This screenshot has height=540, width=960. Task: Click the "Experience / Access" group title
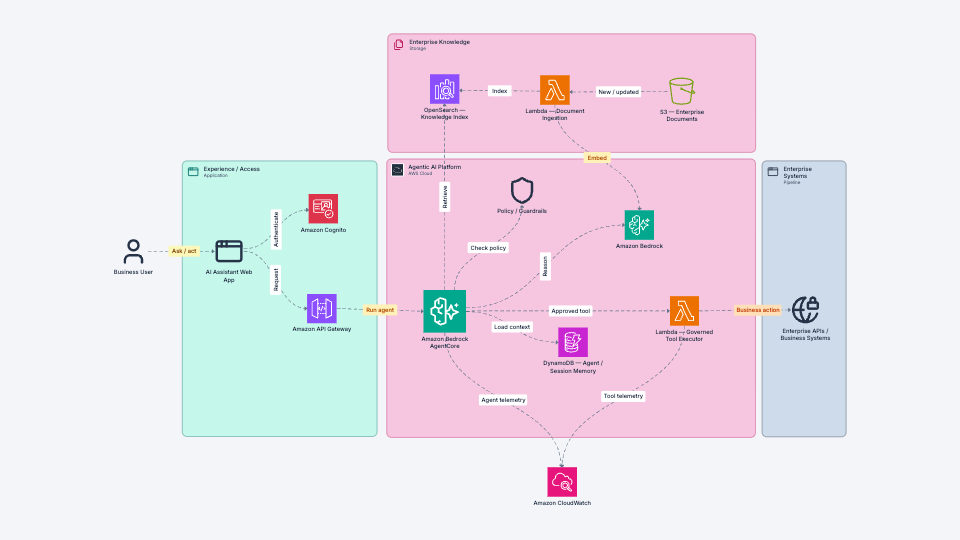231,169
